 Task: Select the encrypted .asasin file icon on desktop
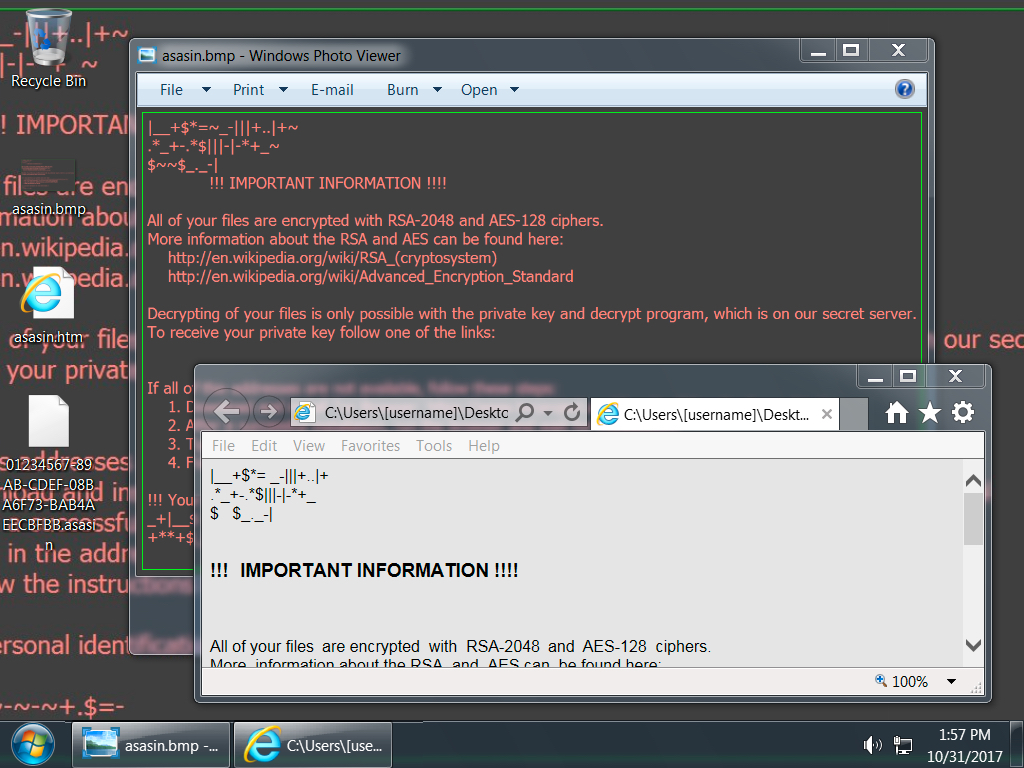coord(49,473)
